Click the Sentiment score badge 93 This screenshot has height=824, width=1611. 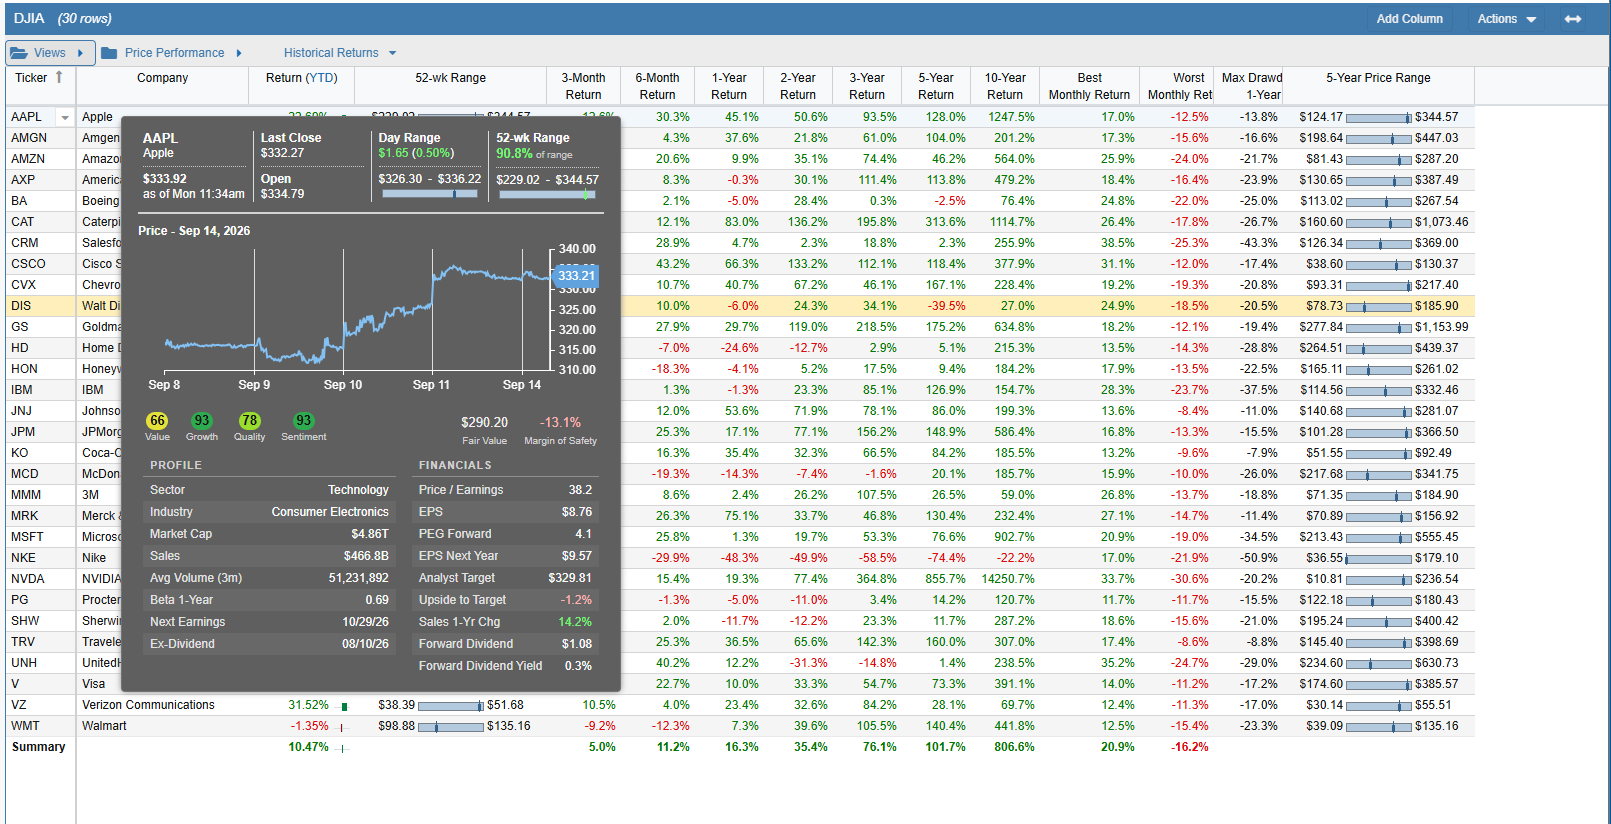click(x=304, y=421)
